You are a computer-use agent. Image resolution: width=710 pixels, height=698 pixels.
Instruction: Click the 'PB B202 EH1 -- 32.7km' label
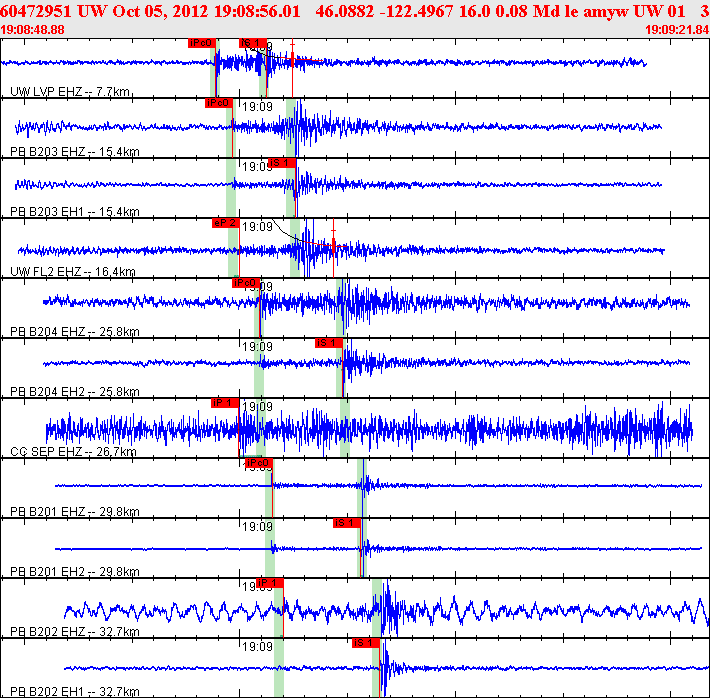pyautogui.click(x=75, y=692)
